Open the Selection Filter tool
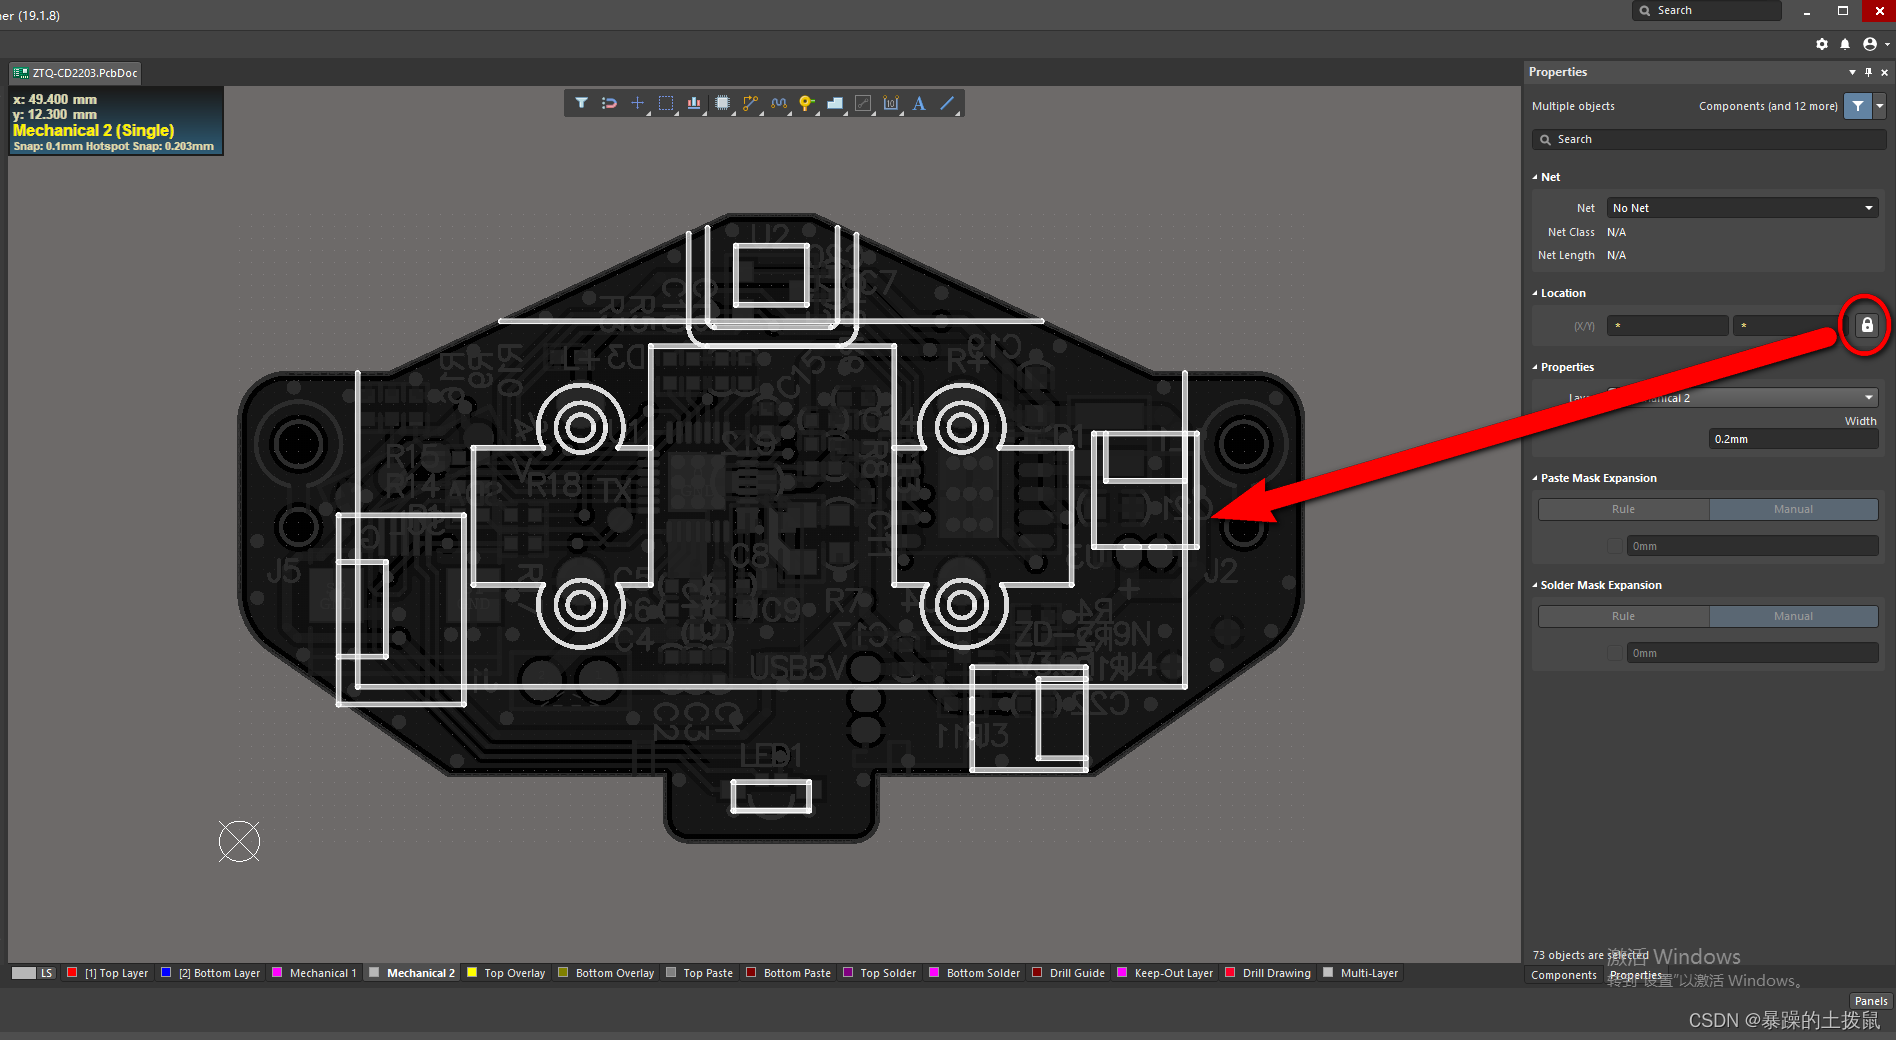Image resolution: width=1896 pixels, height=1040 pixels. [581, 103]
